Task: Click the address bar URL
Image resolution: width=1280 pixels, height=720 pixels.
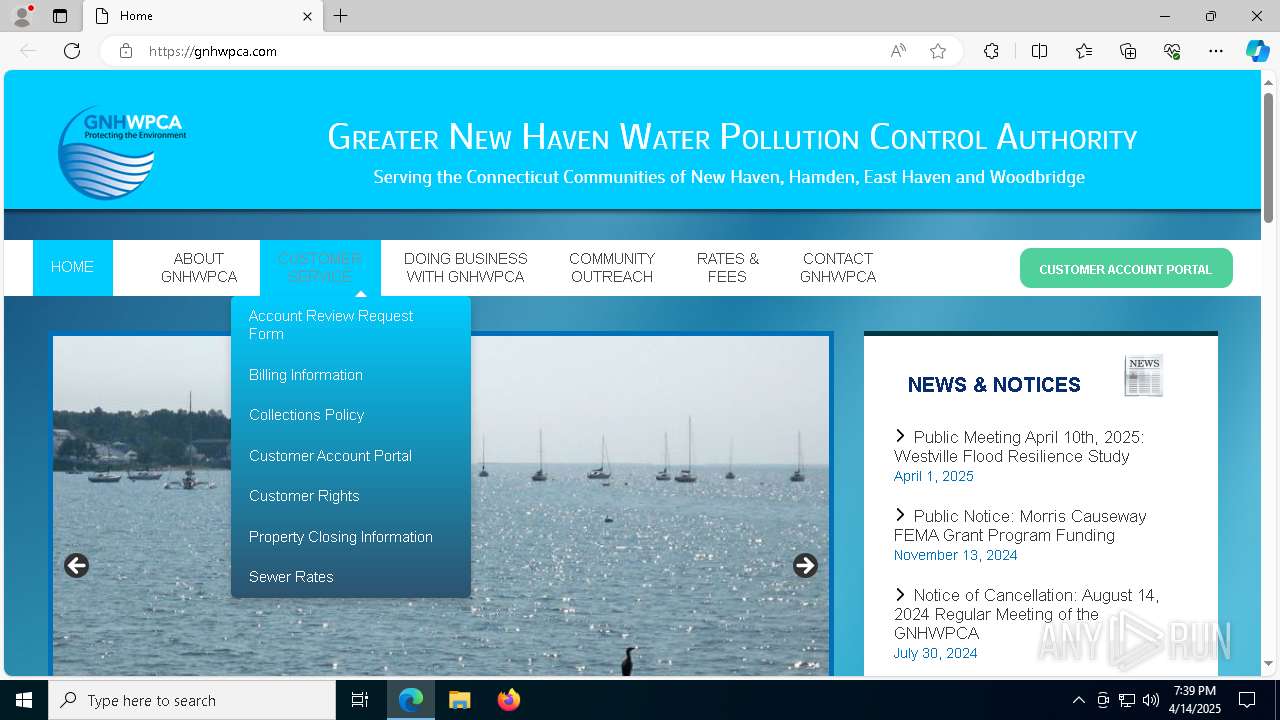Action: [213, 51]
